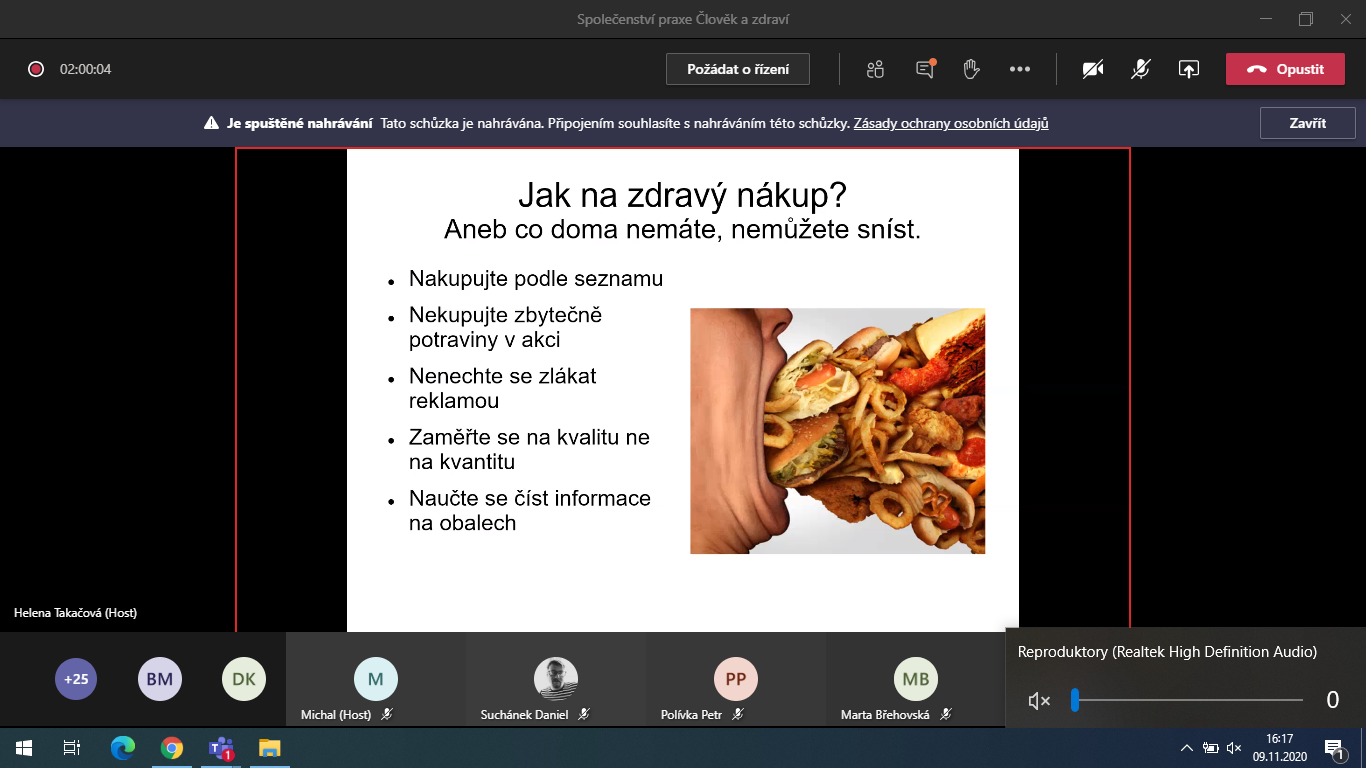Expand the +25 additional participants

click(x=76, y=679)
